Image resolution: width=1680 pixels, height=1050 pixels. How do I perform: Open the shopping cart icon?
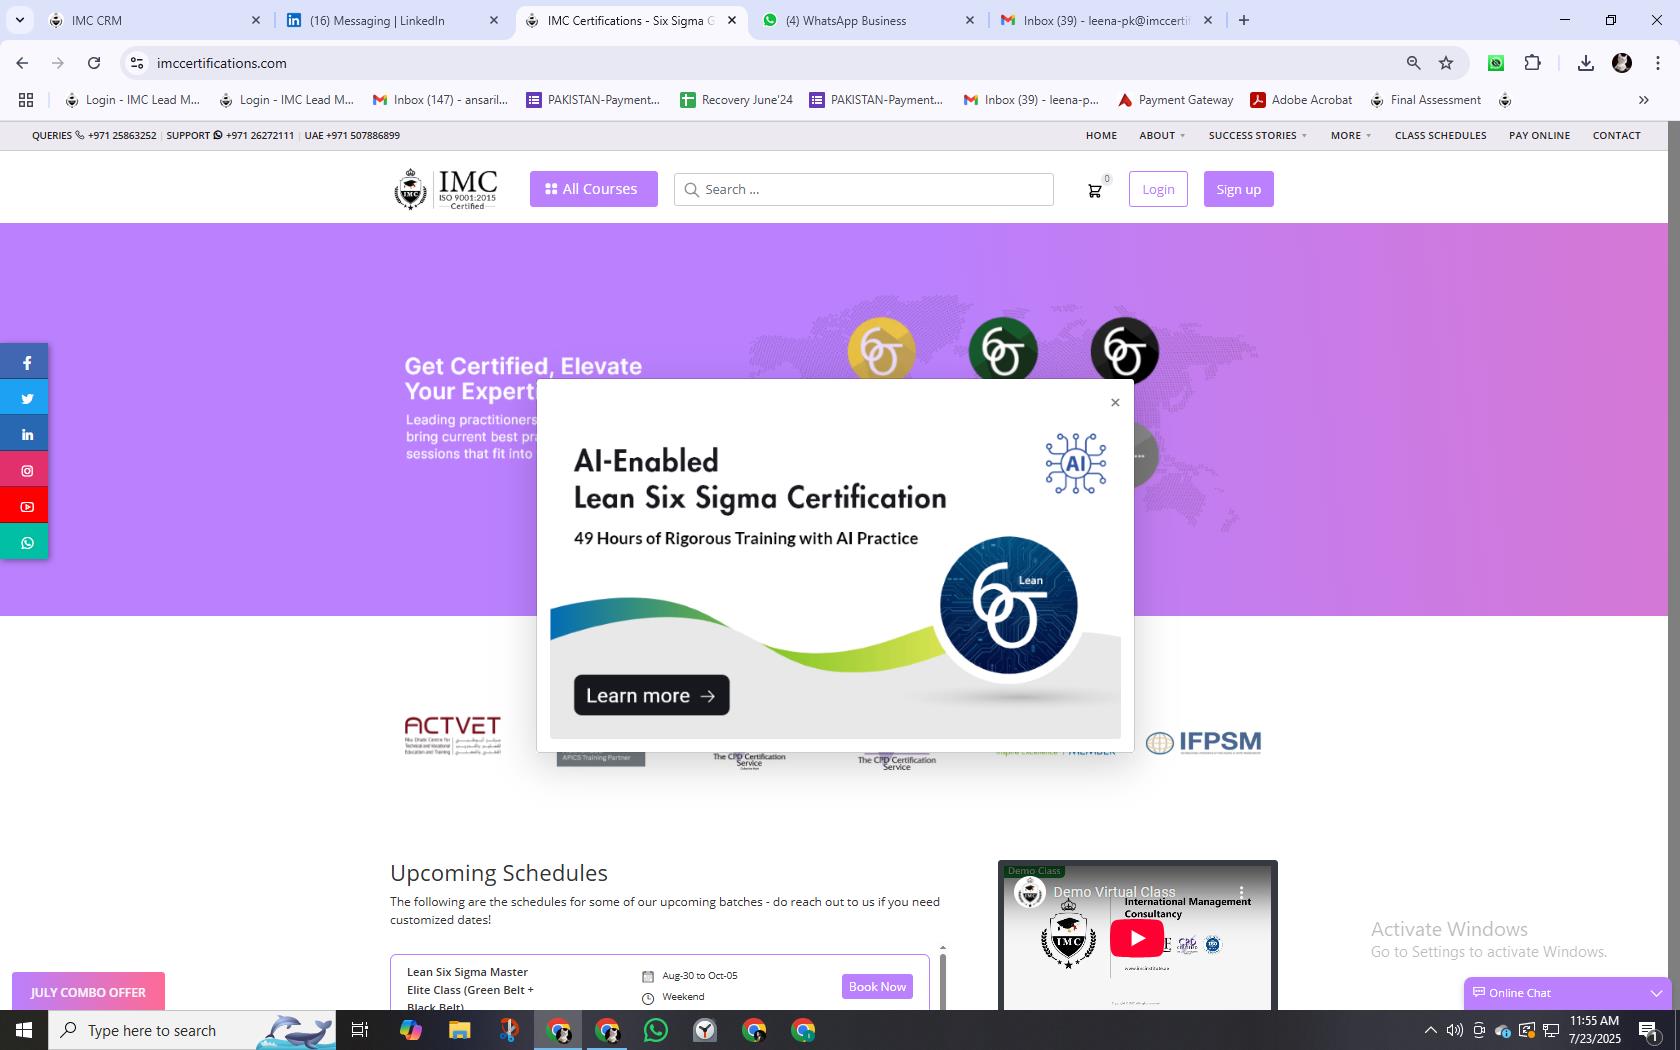tap(1095, 190)
